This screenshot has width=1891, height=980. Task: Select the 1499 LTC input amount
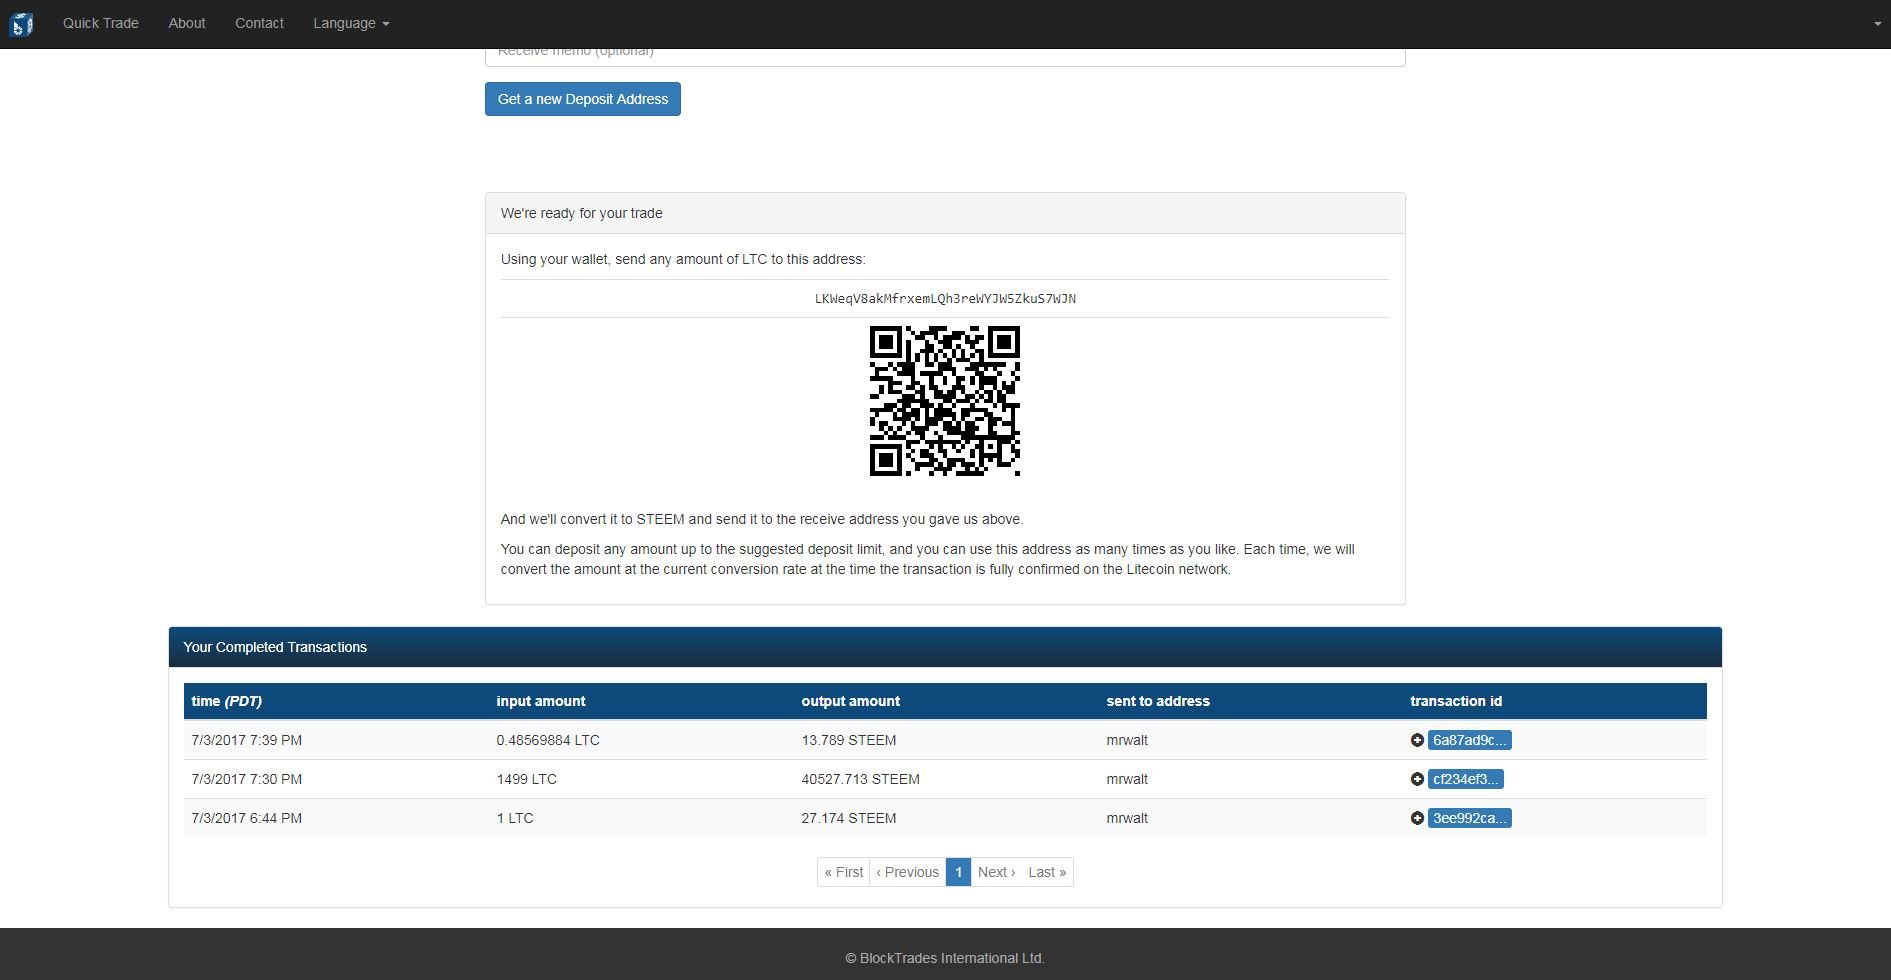point(526,779)
